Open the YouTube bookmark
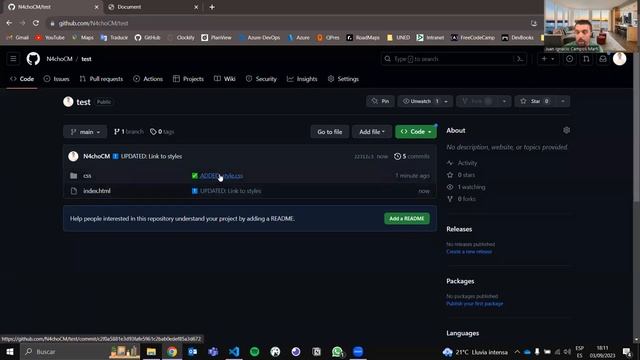This screenshot has width=640, height=360. 50,38
